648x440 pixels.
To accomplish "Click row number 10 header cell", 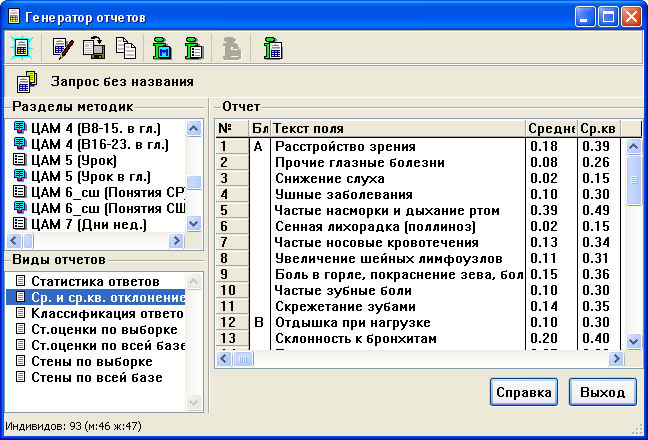I will (x=232, y=290).
